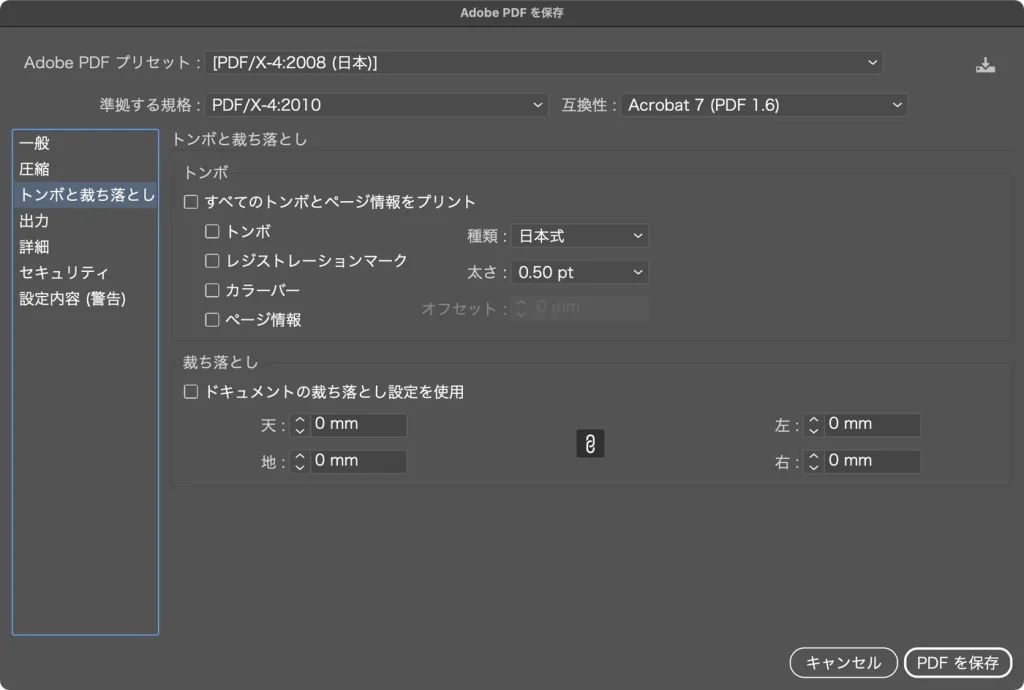Click the save preset download icon
The width and height of the screenshot is (1024, 690).
click(985, 65)
